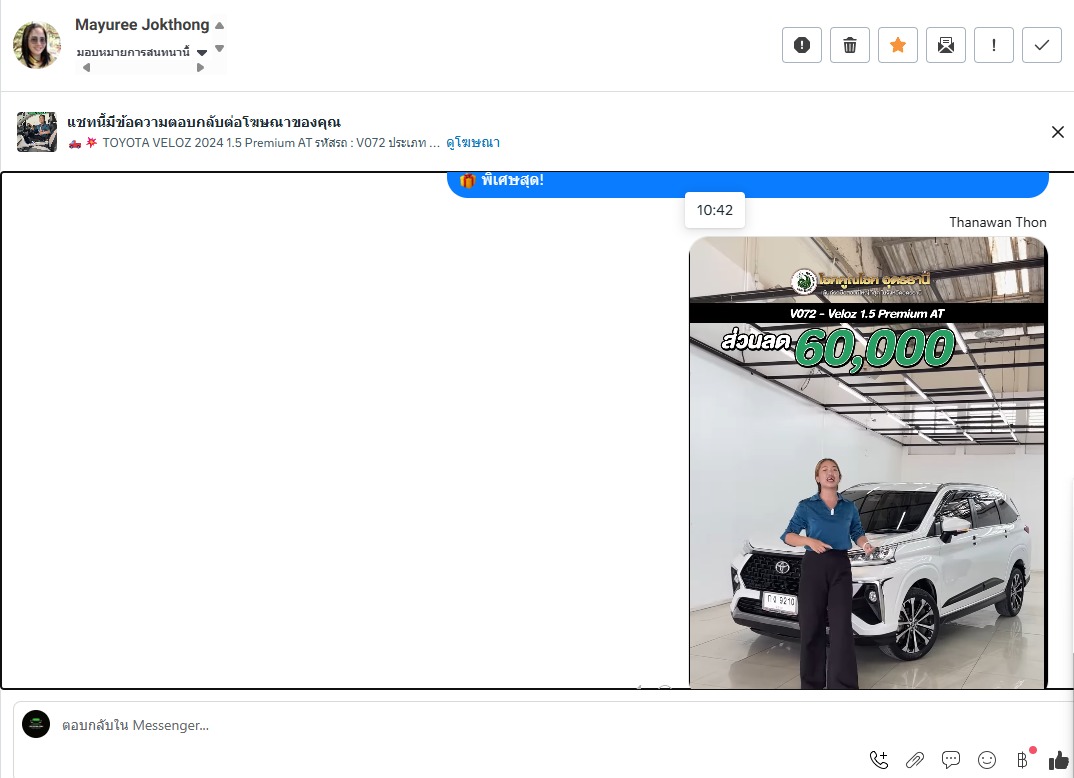
Task: Click the page avatar beside reply box
Action: pyautogui.click(x=36, y=725)
